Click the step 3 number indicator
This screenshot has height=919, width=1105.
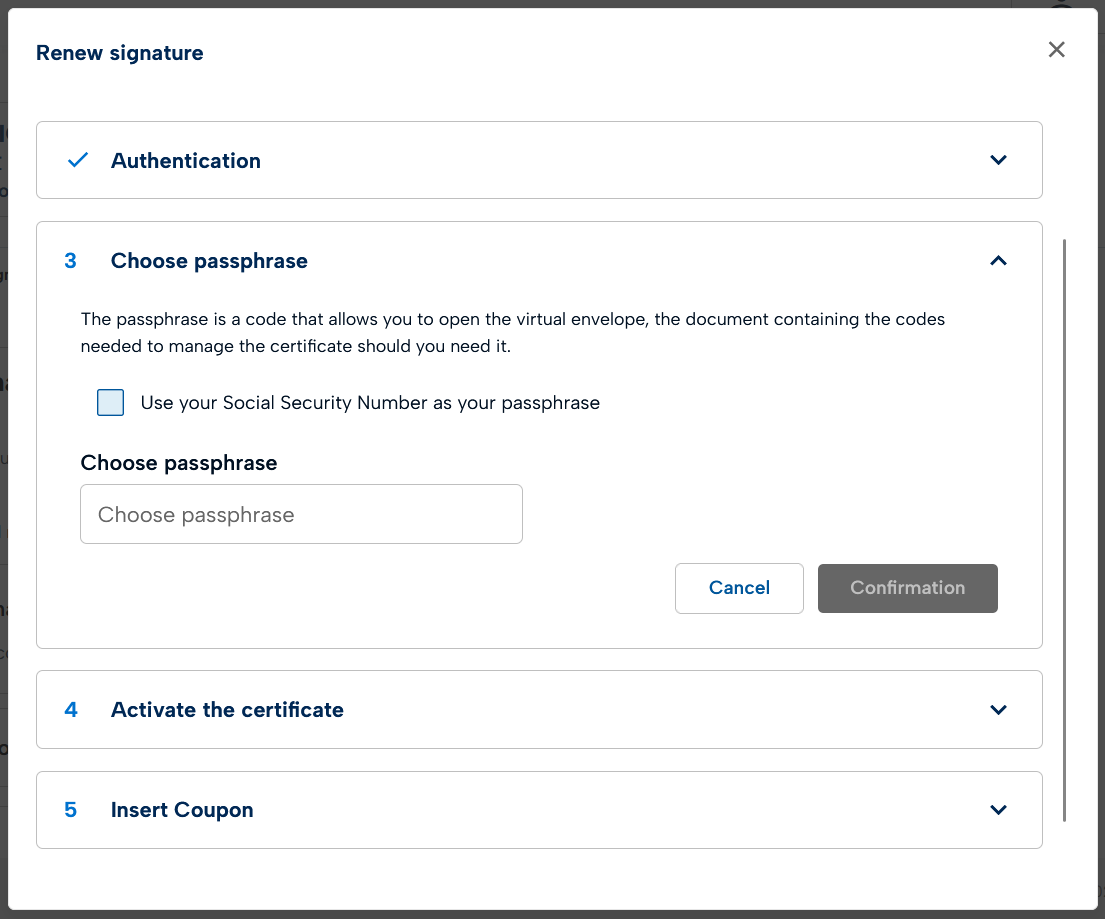coord(70,261)
